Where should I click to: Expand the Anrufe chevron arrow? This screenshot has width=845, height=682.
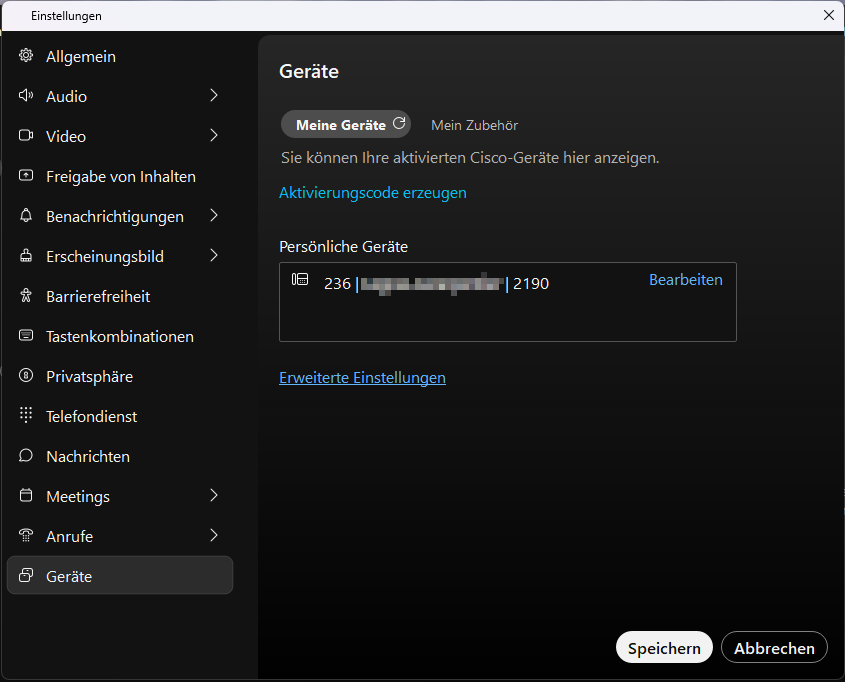click(214, 536)
